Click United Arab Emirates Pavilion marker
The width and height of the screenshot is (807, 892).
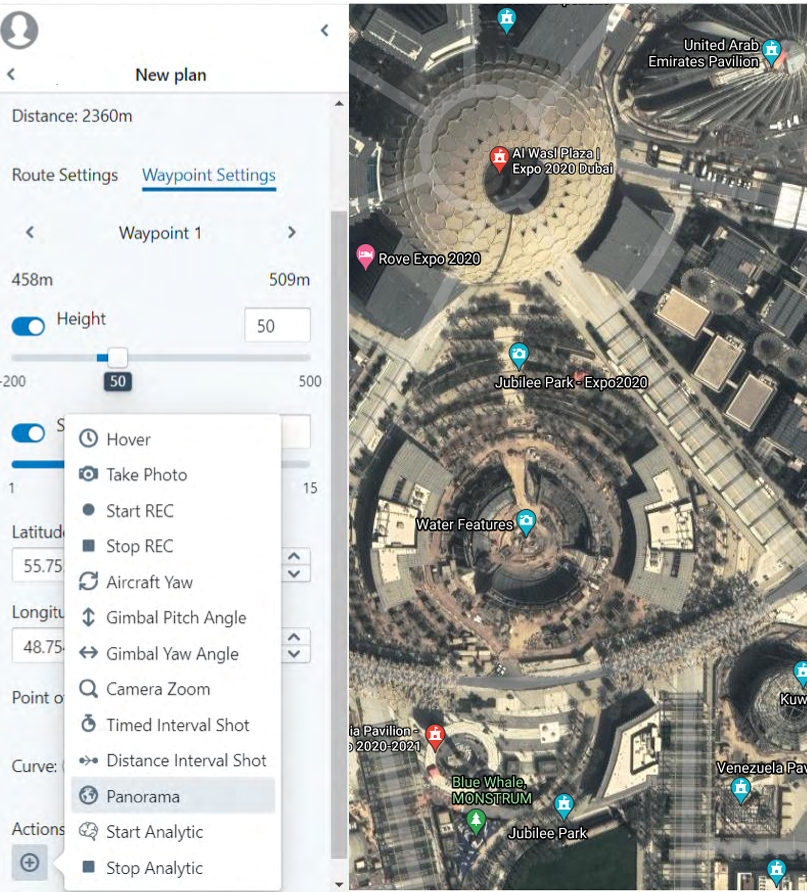(771, 50)
